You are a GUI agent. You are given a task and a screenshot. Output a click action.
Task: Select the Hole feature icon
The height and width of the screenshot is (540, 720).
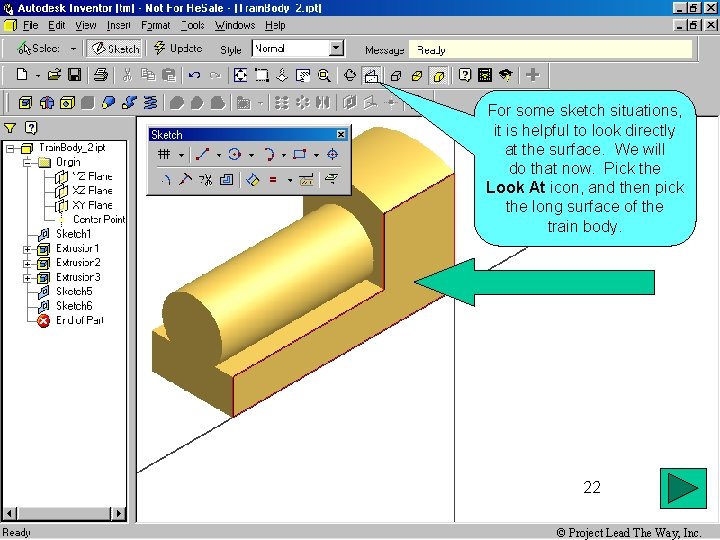[x=67, y=102]
